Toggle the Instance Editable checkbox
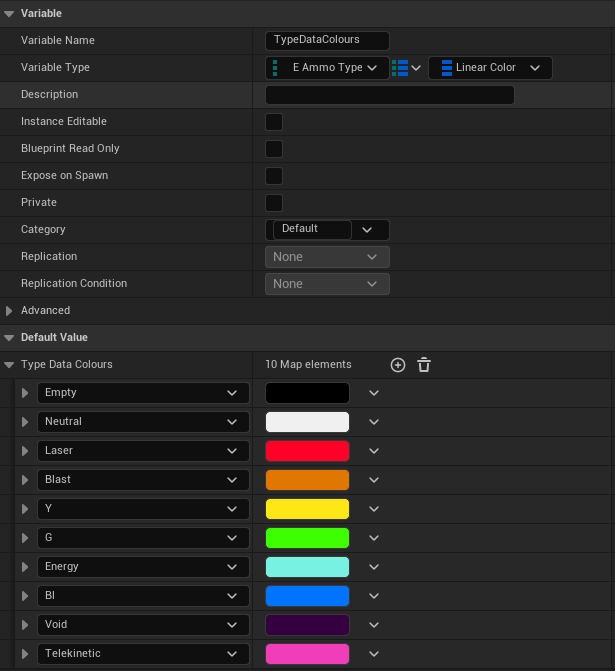The width and height of the screenshot is (615, 671). point(274,122)
